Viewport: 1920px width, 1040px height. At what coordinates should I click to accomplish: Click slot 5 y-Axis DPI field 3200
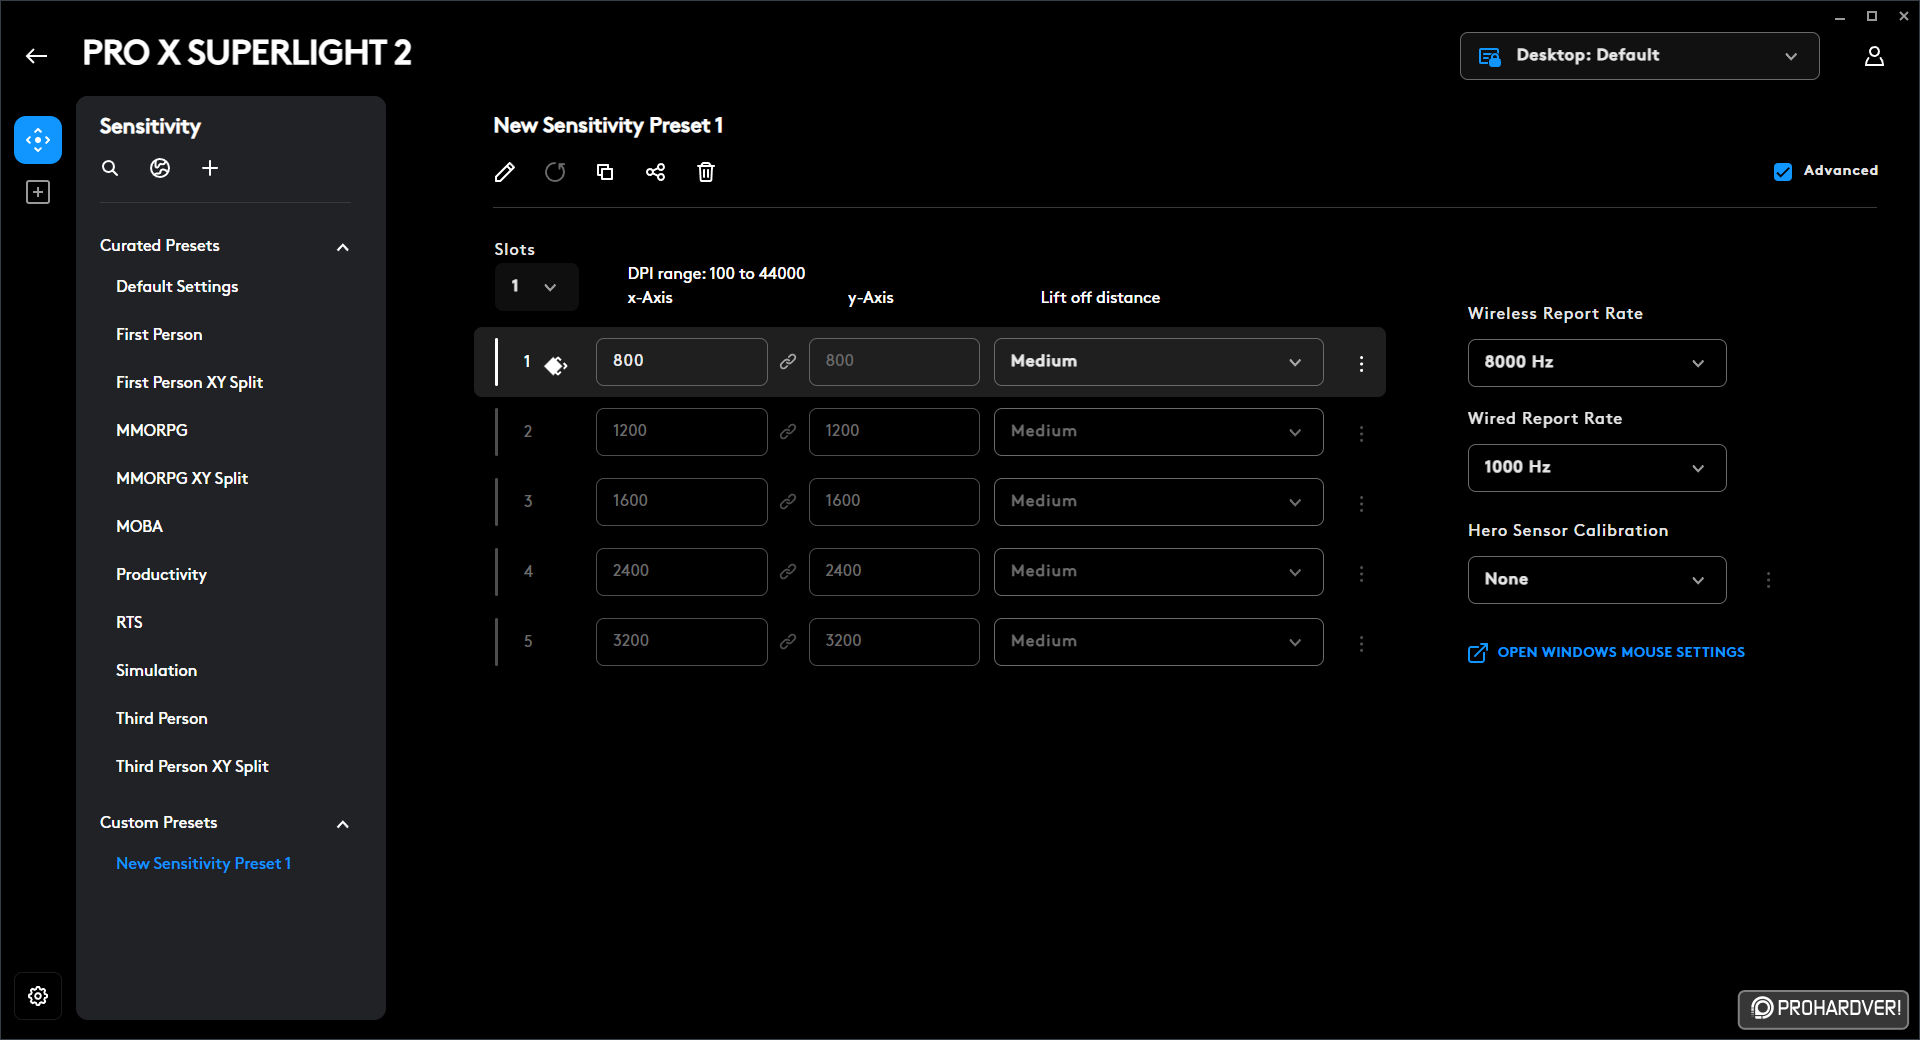tap(894, 642)
